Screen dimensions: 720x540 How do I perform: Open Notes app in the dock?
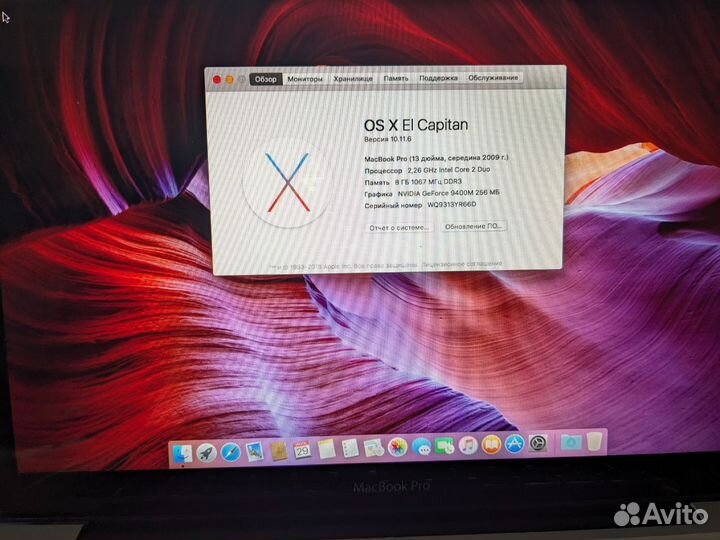pos(326,449)
